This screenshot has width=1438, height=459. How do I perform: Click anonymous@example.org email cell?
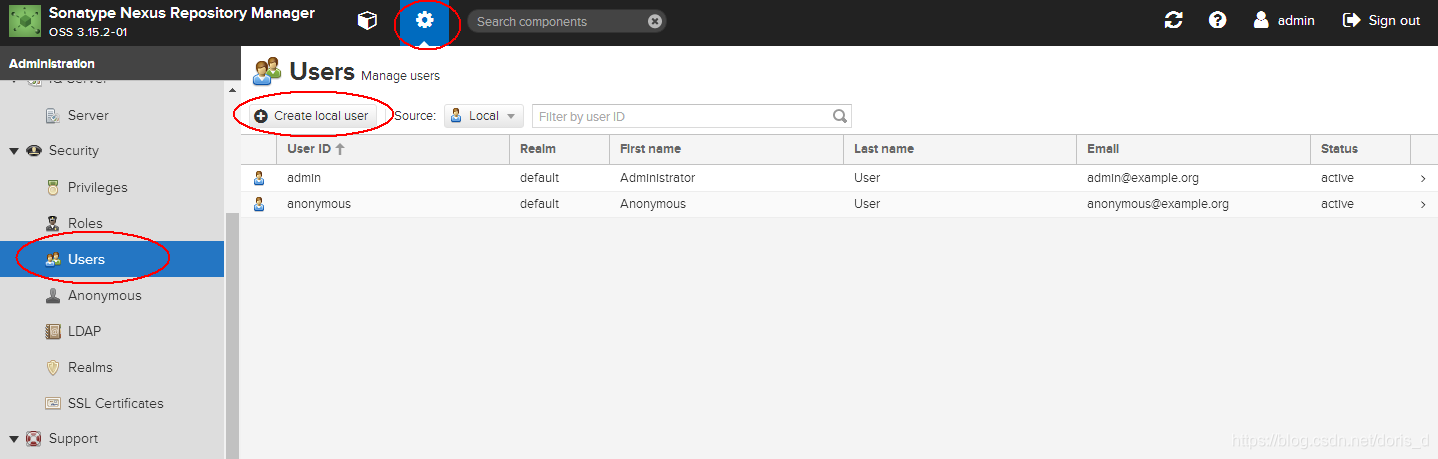click(1158, 204)
